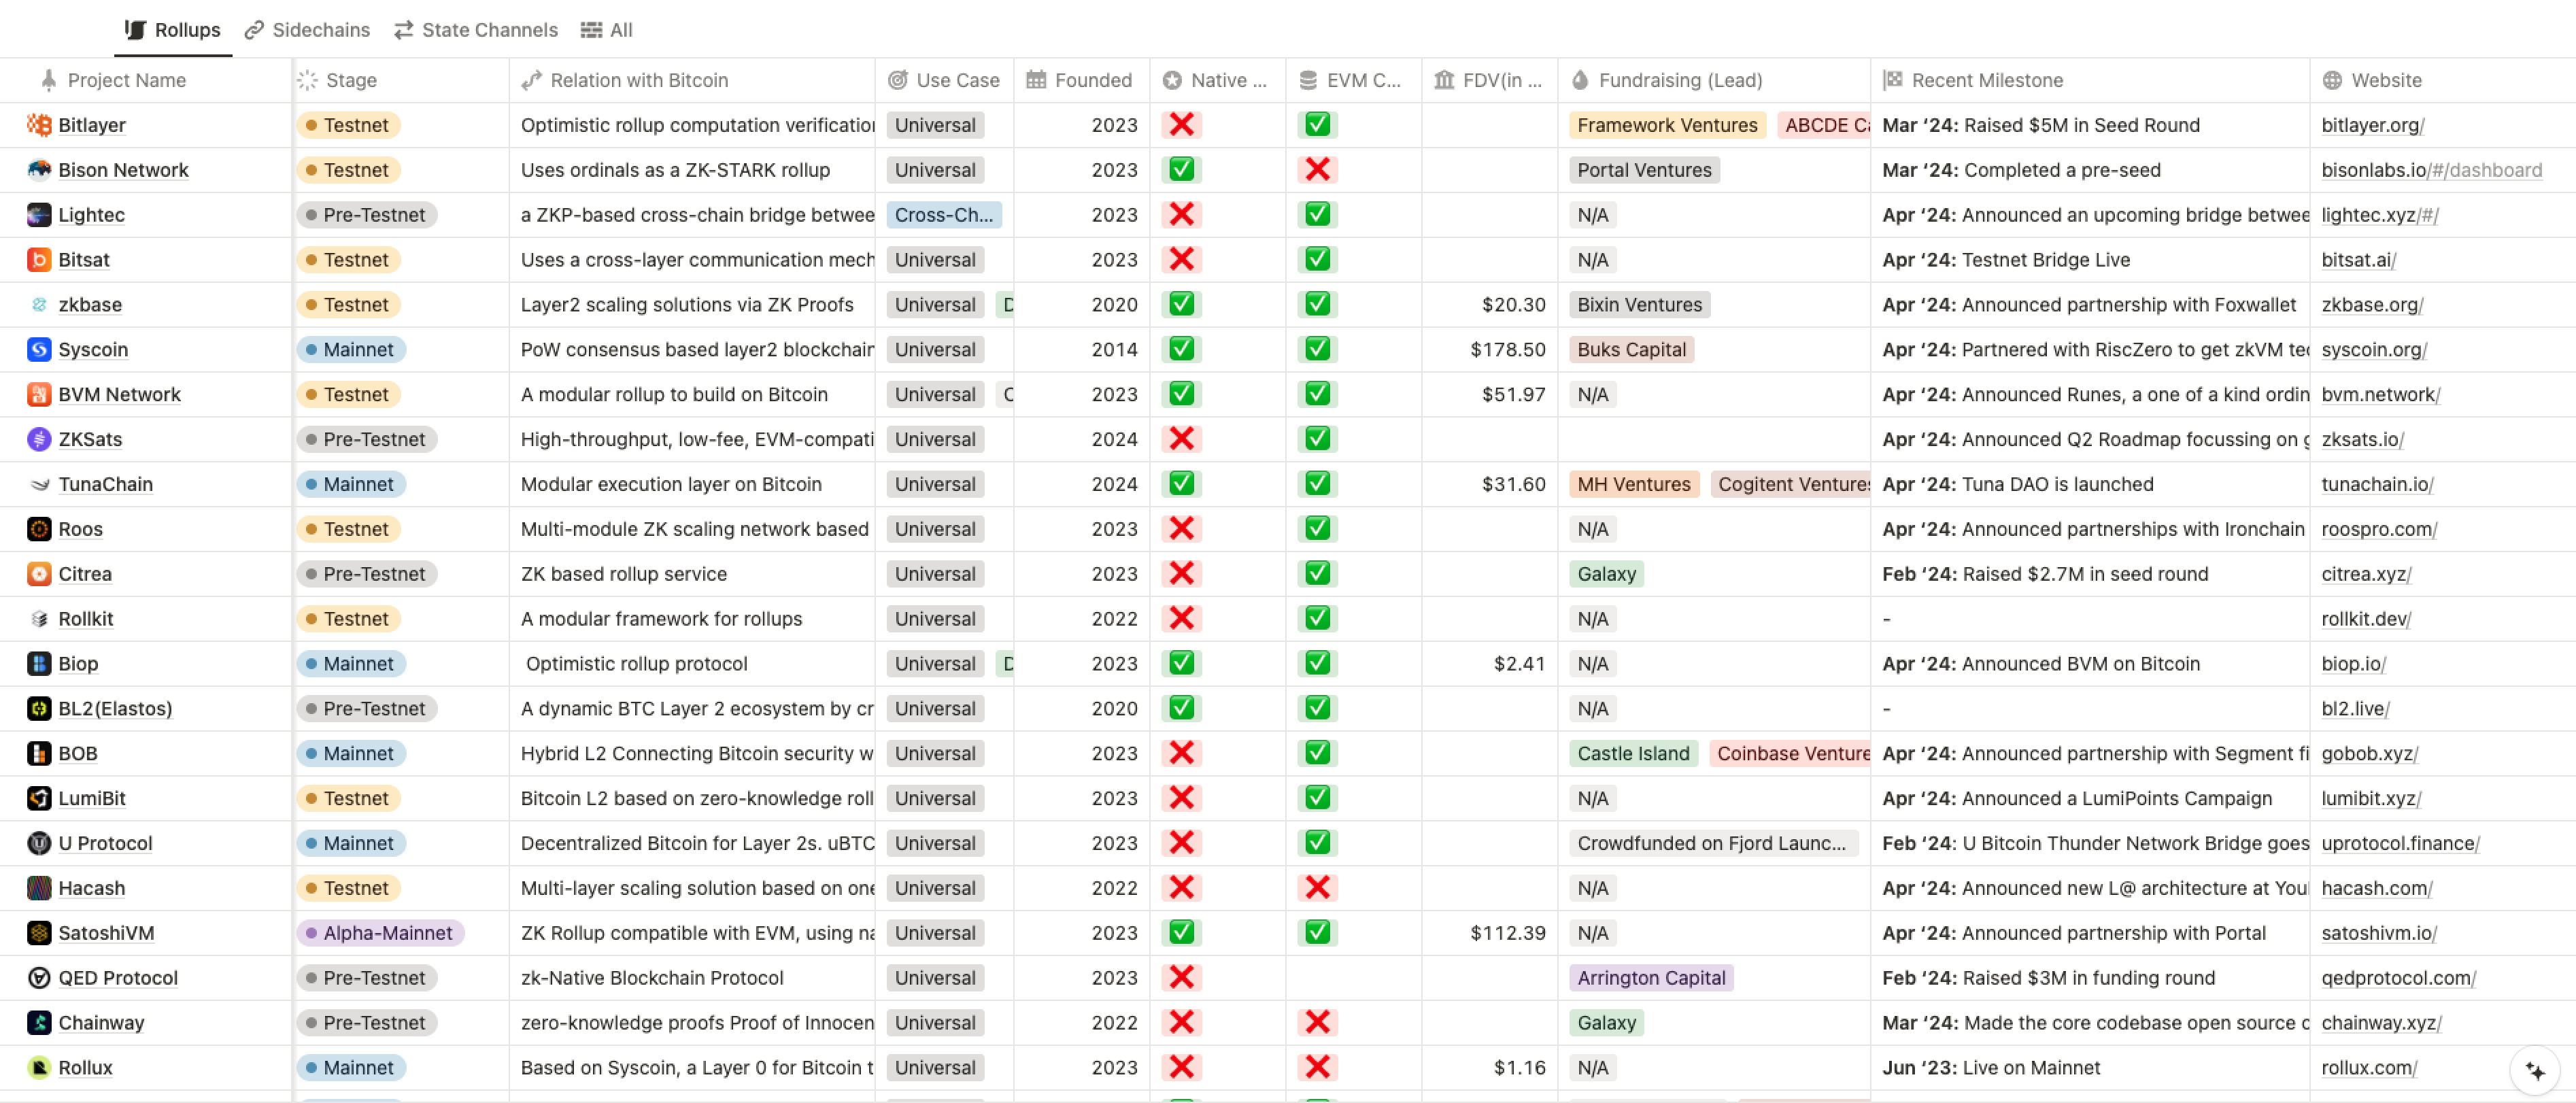Click the Syscoin logo icon
Screen dimensions: 2576x1103
click(x=39, y=350)
